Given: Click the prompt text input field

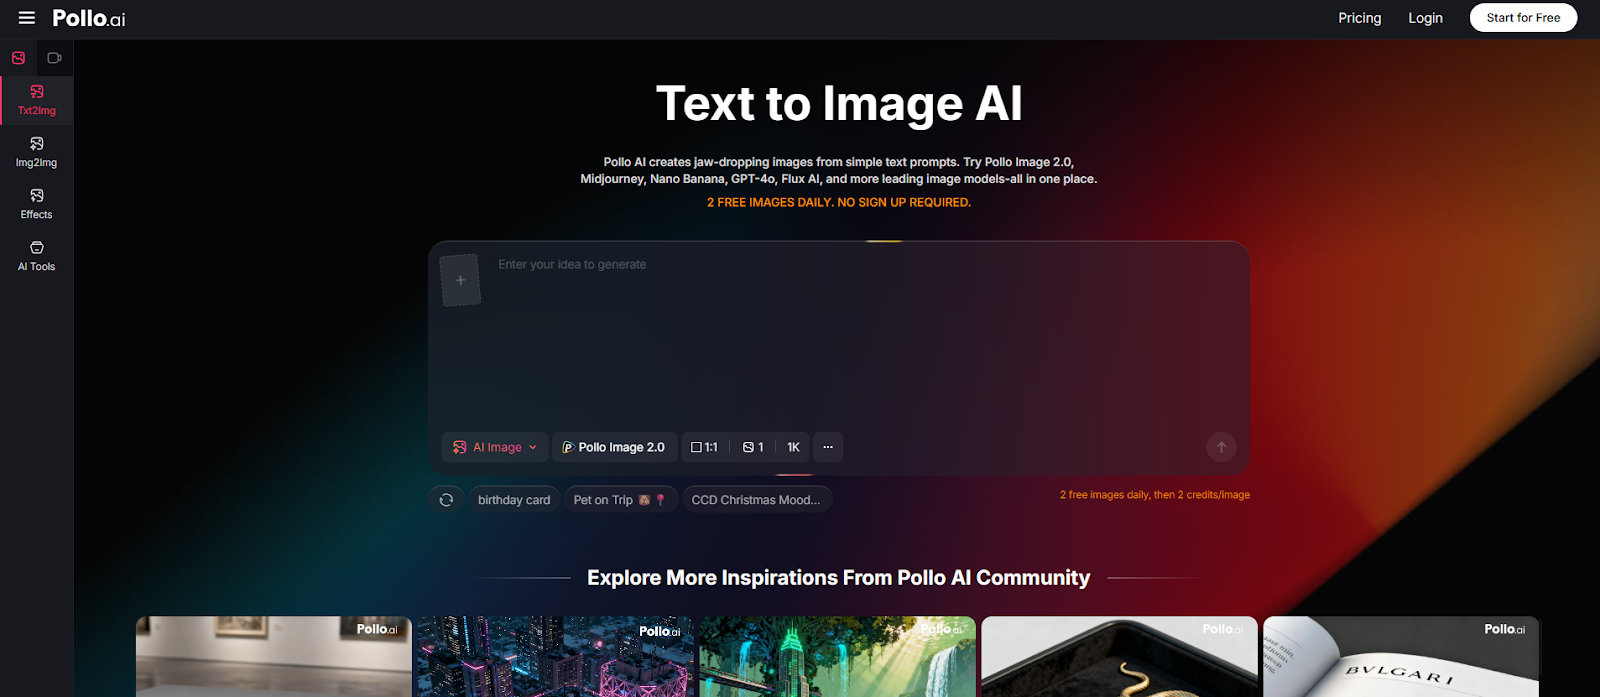Looking at the screenshot, I should [840, 330].
